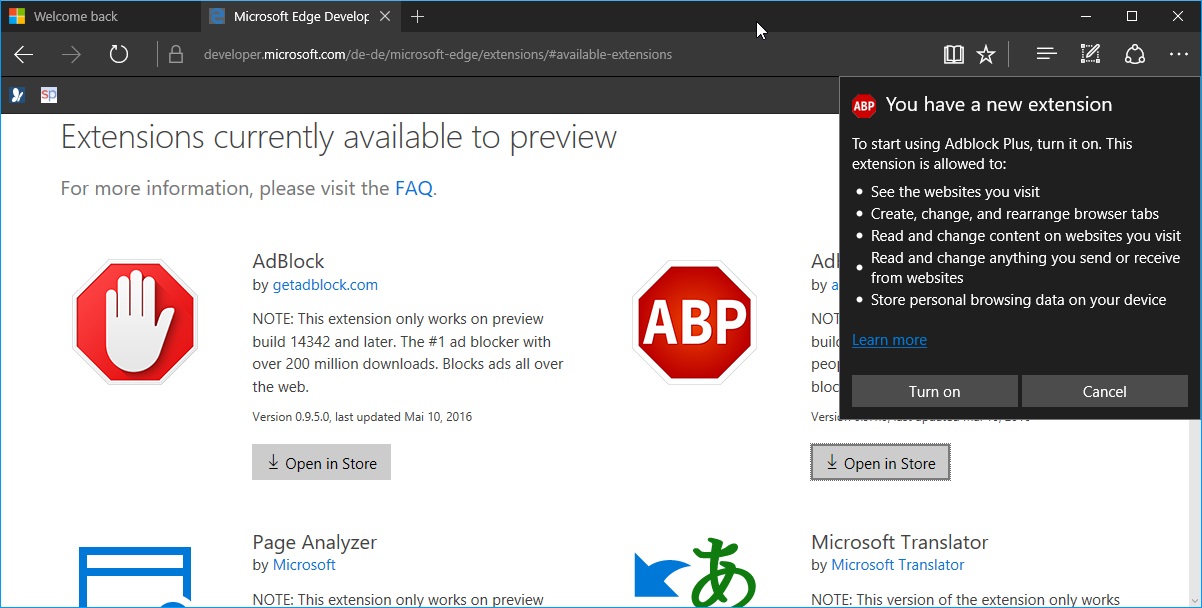This screenshot has height=608, width=1202.
Task: Open the FAQ link
Action: (x=414, y=188)
